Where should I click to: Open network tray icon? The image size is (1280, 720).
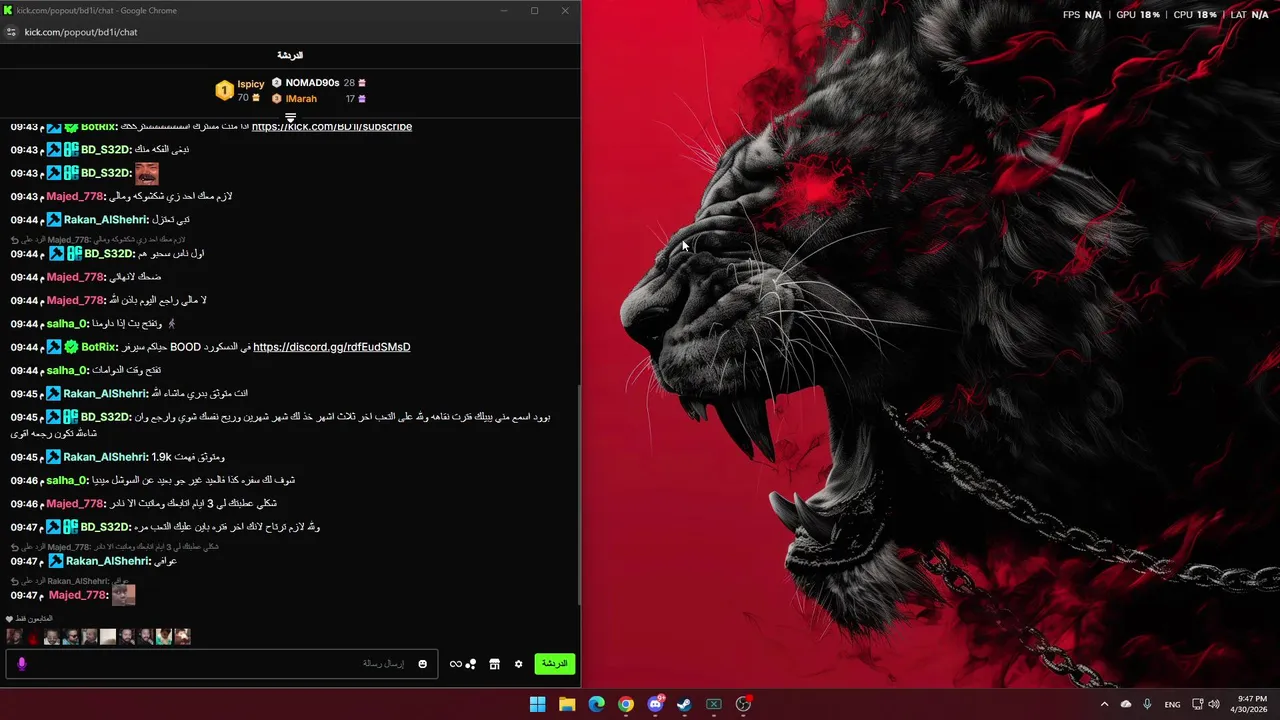point(1197,704)
